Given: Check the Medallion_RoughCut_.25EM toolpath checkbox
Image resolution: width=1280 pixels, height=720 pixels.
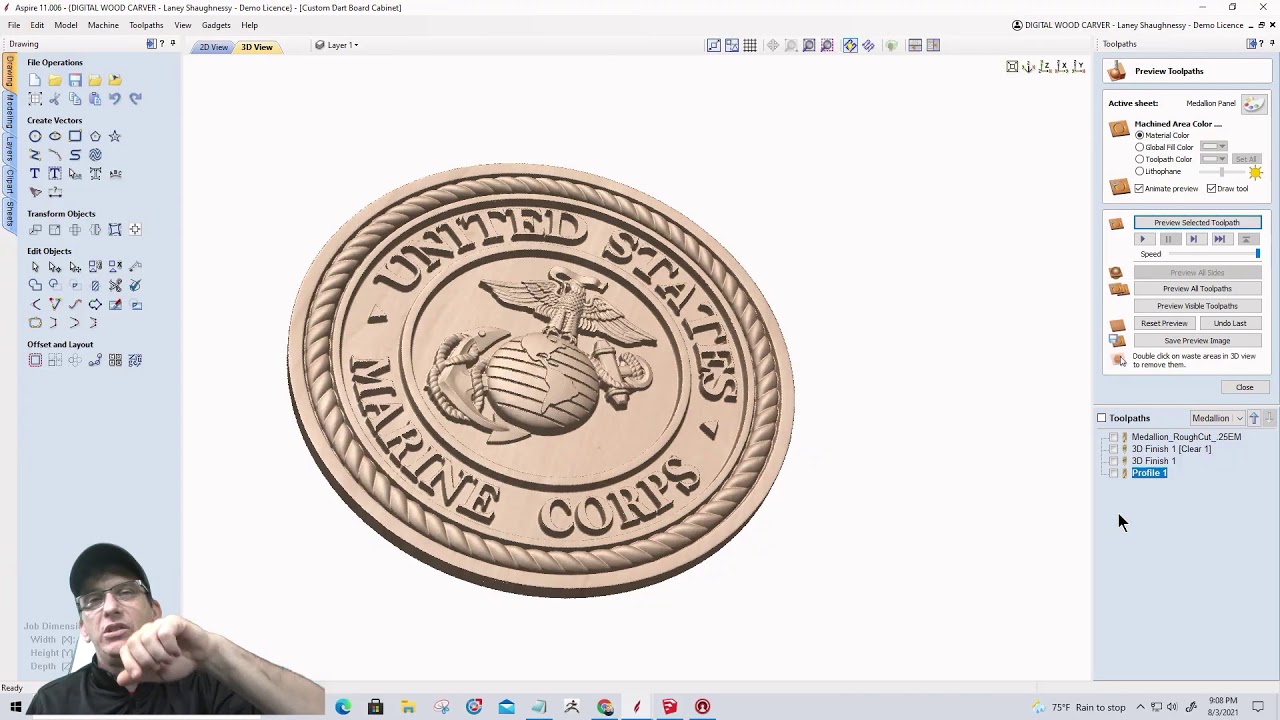Looking at the screenshot, I should pyautogui.click(x=1114, y=437).
